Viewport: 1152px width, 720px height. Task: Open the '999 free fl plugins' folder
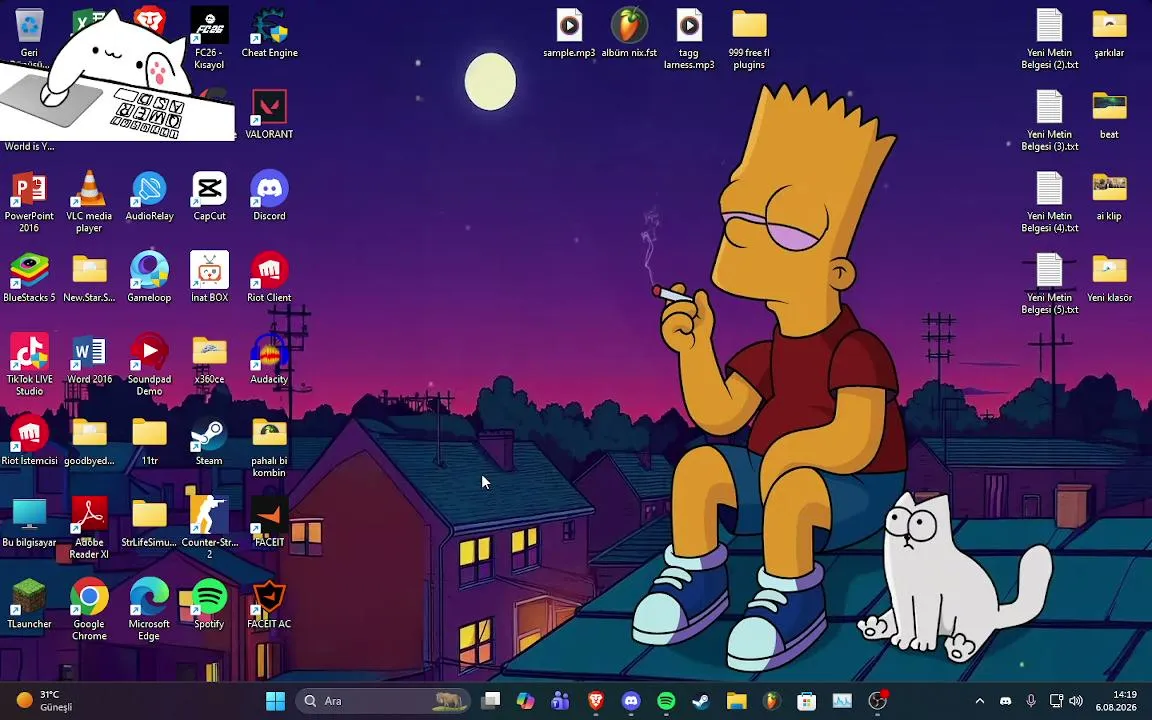[749, 38]
